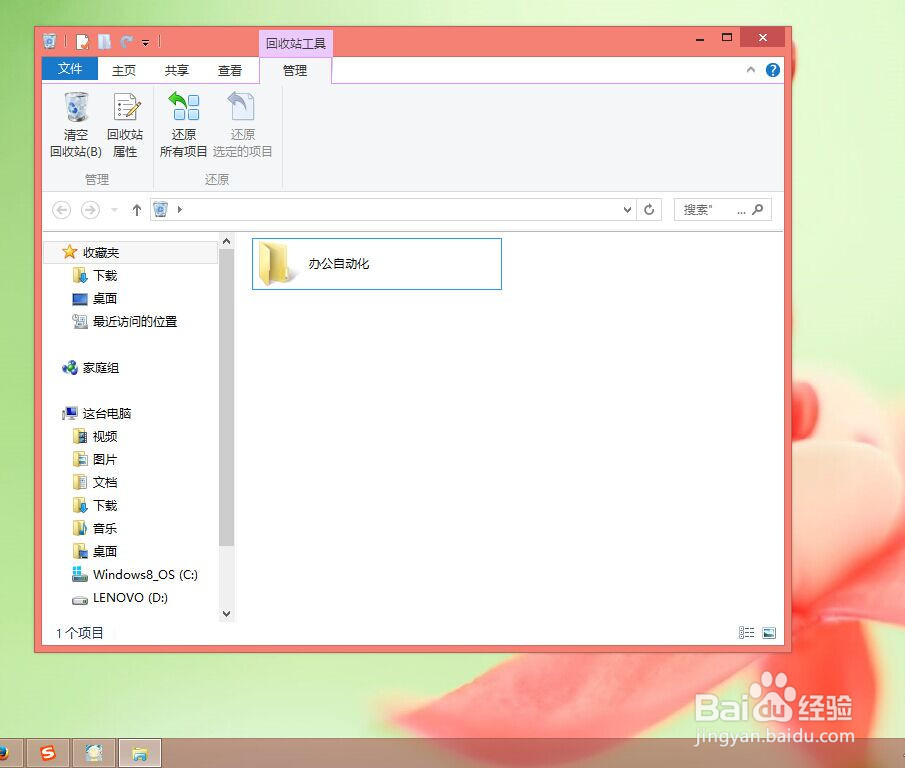
Task: Switch to large icons view in the status bar
Action: point(769,632)
